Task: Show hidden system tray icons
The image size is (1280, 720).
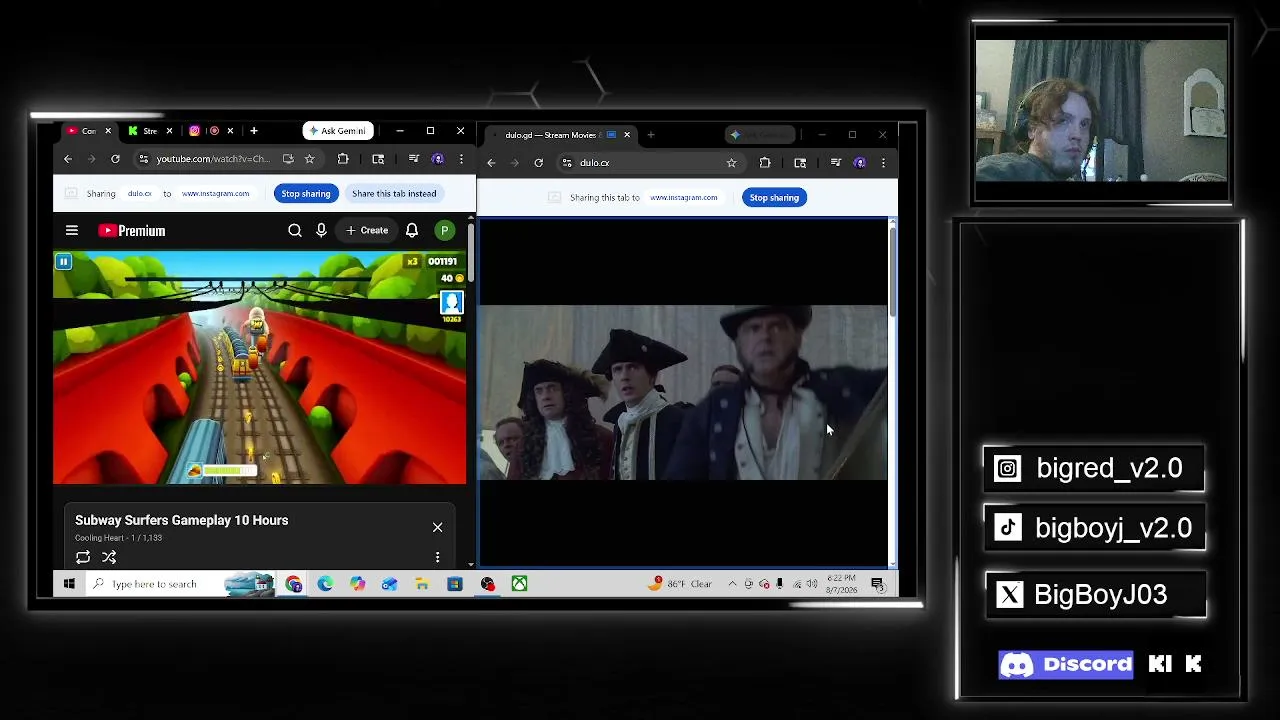Action: tap(732, 584)
